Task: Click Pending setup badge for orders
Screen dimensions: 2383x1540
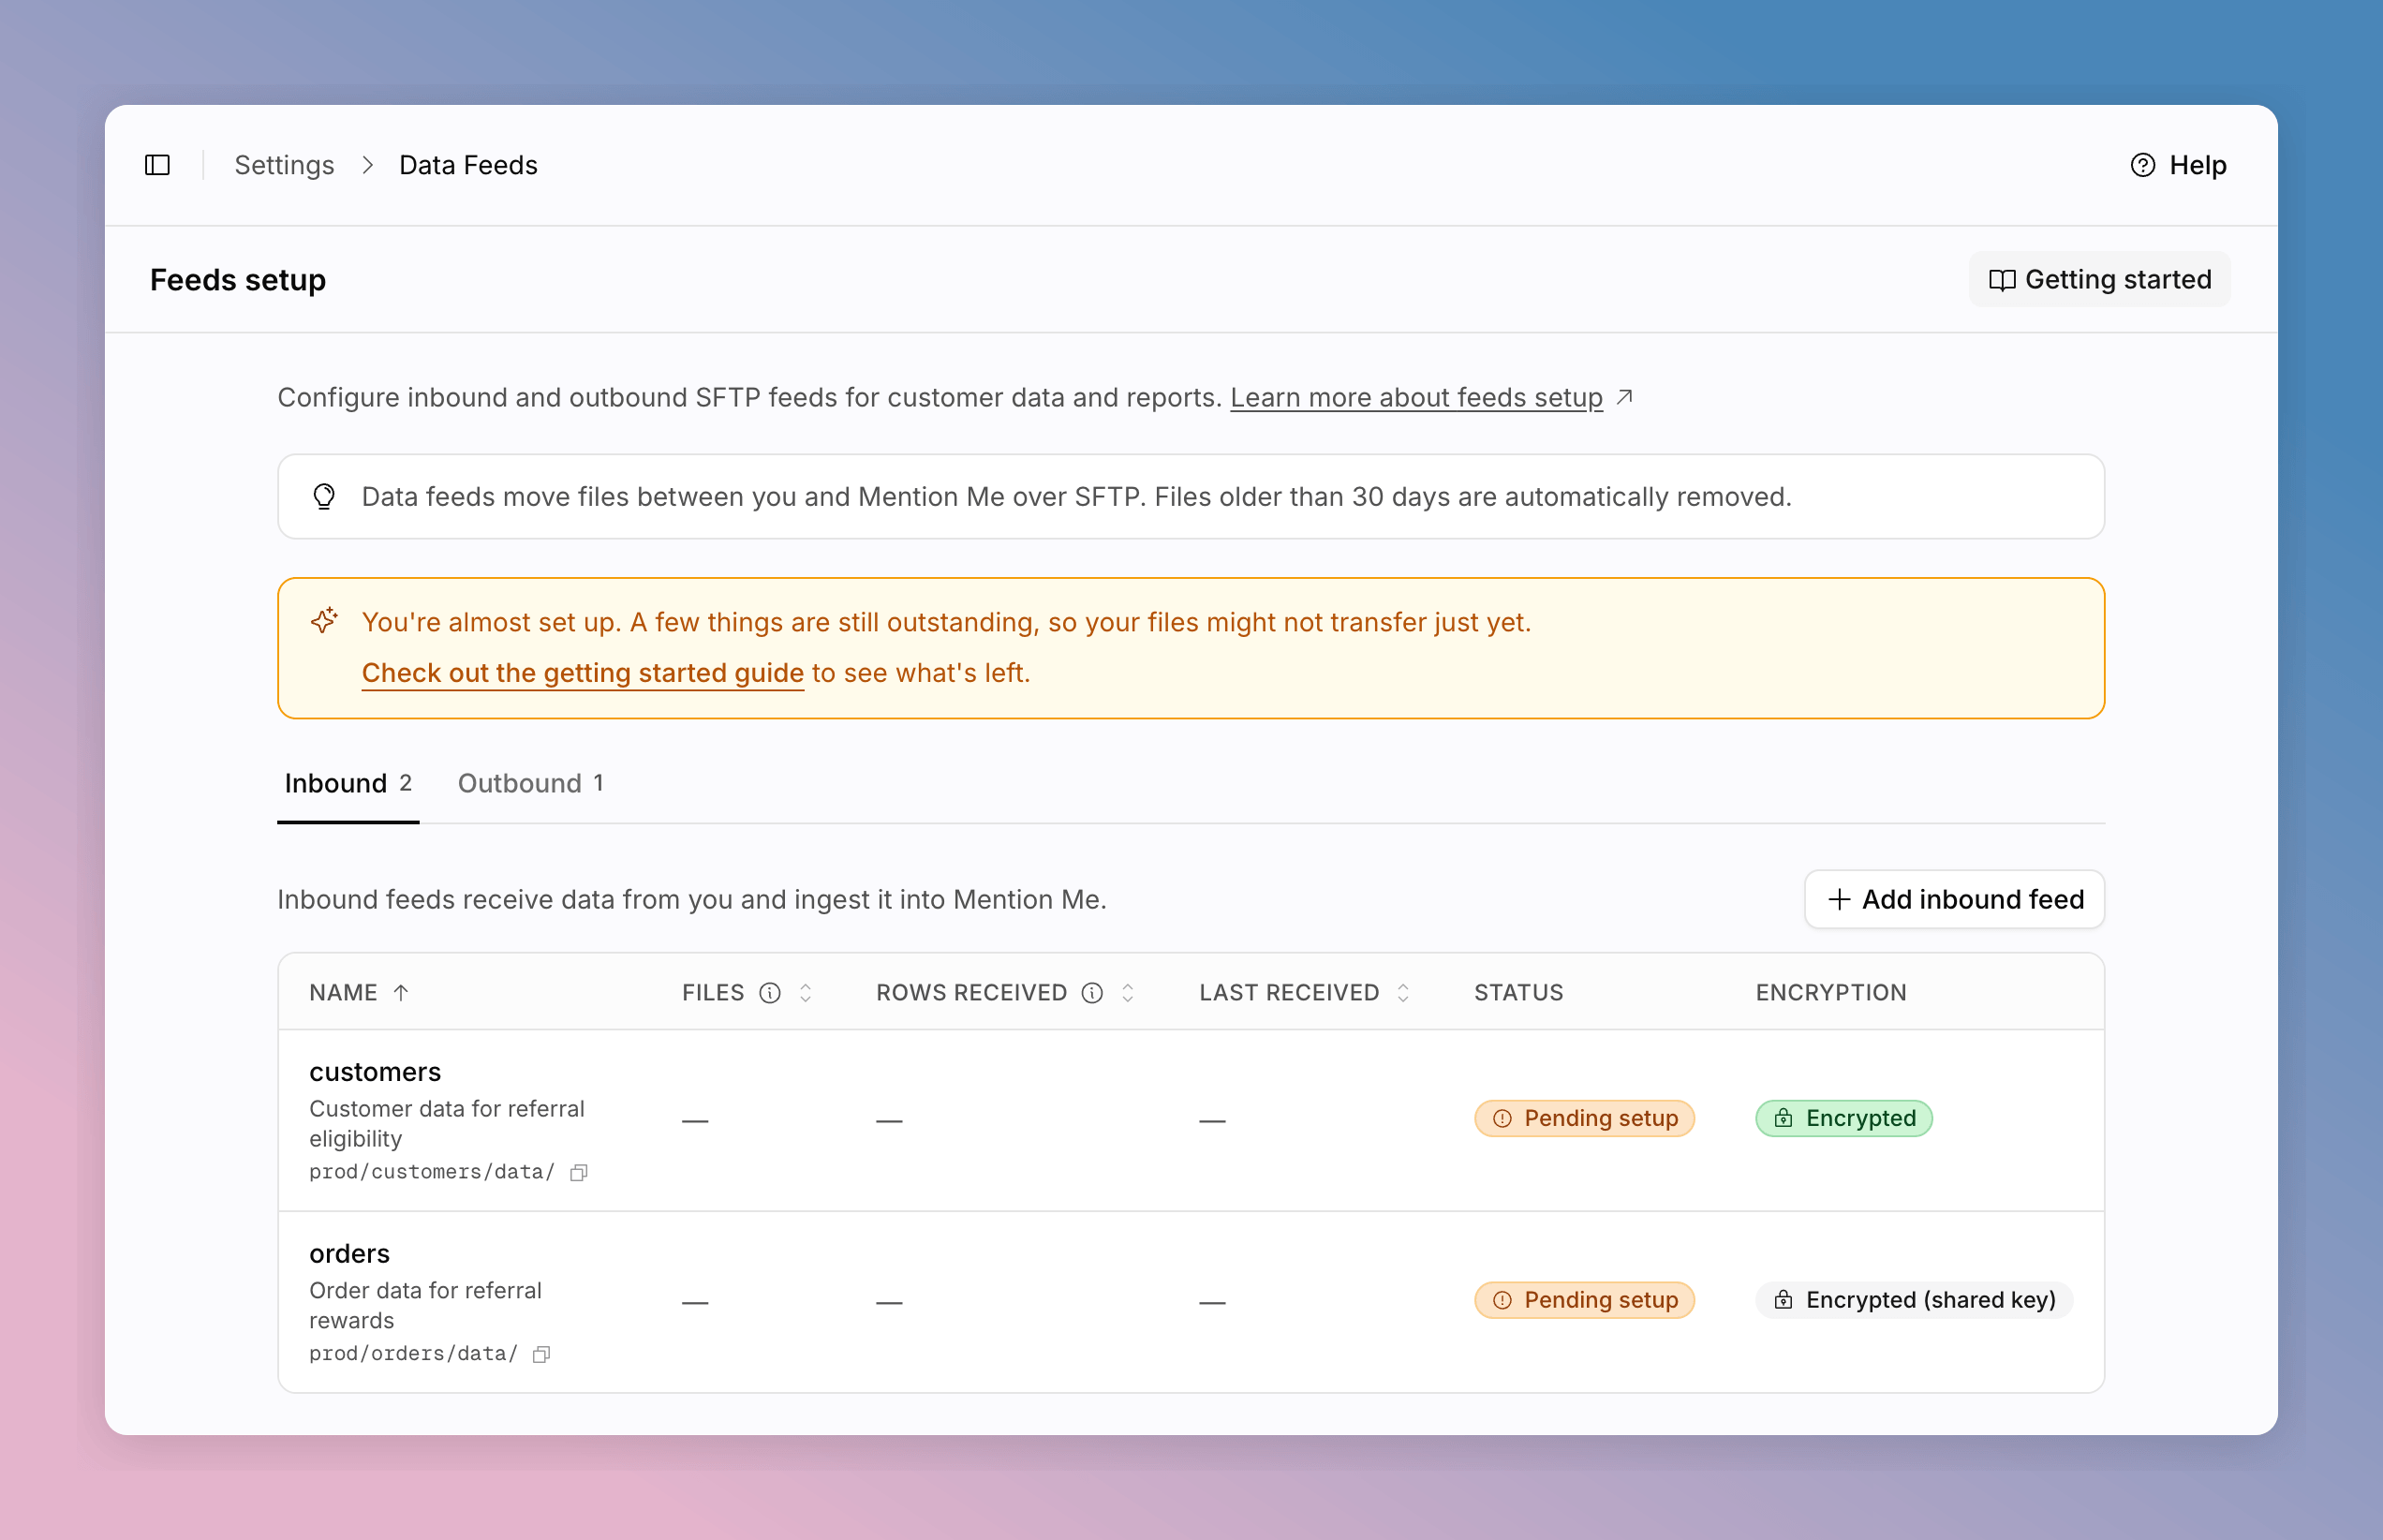Action: (x=1584, y=1300)
